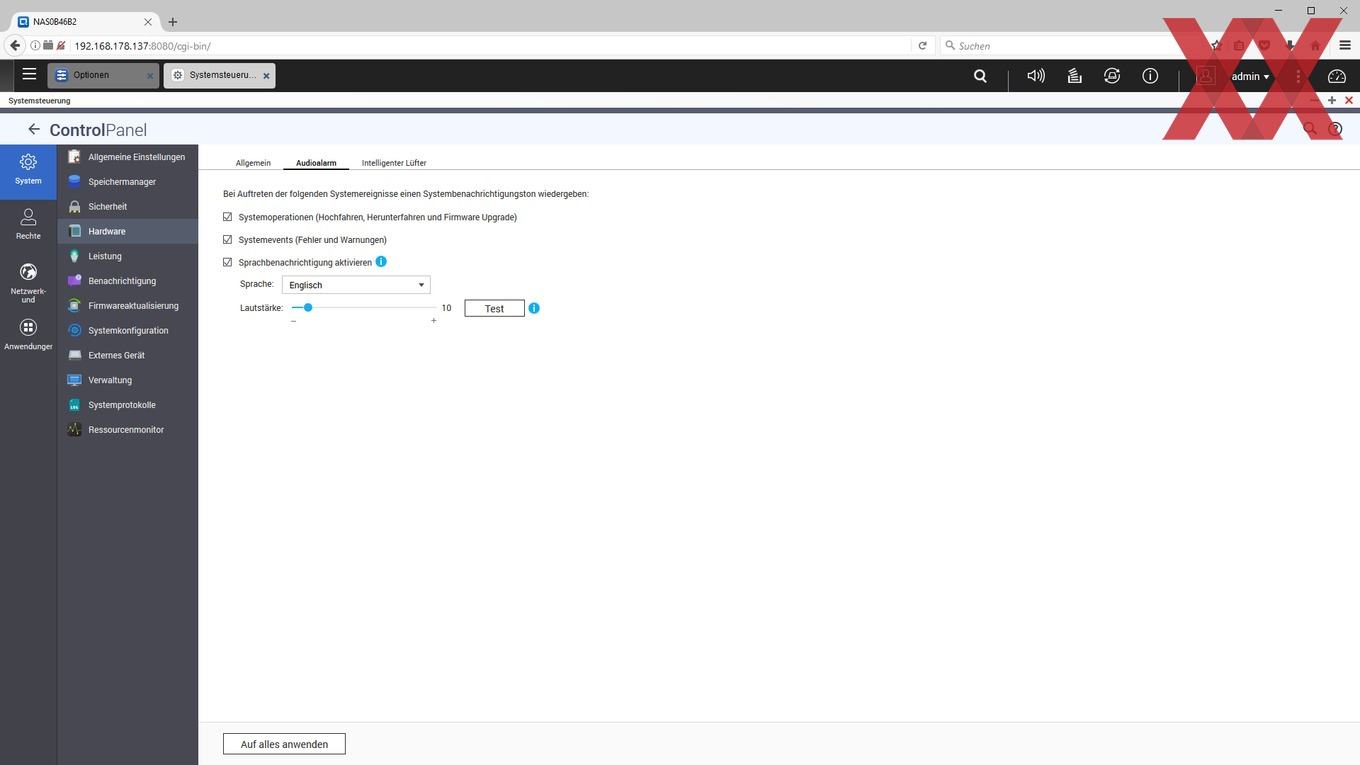The width and height of the screenshot is (1360, 765).
Task: Click the minus sign under the volume slider
Action: (x=293, y=321)
